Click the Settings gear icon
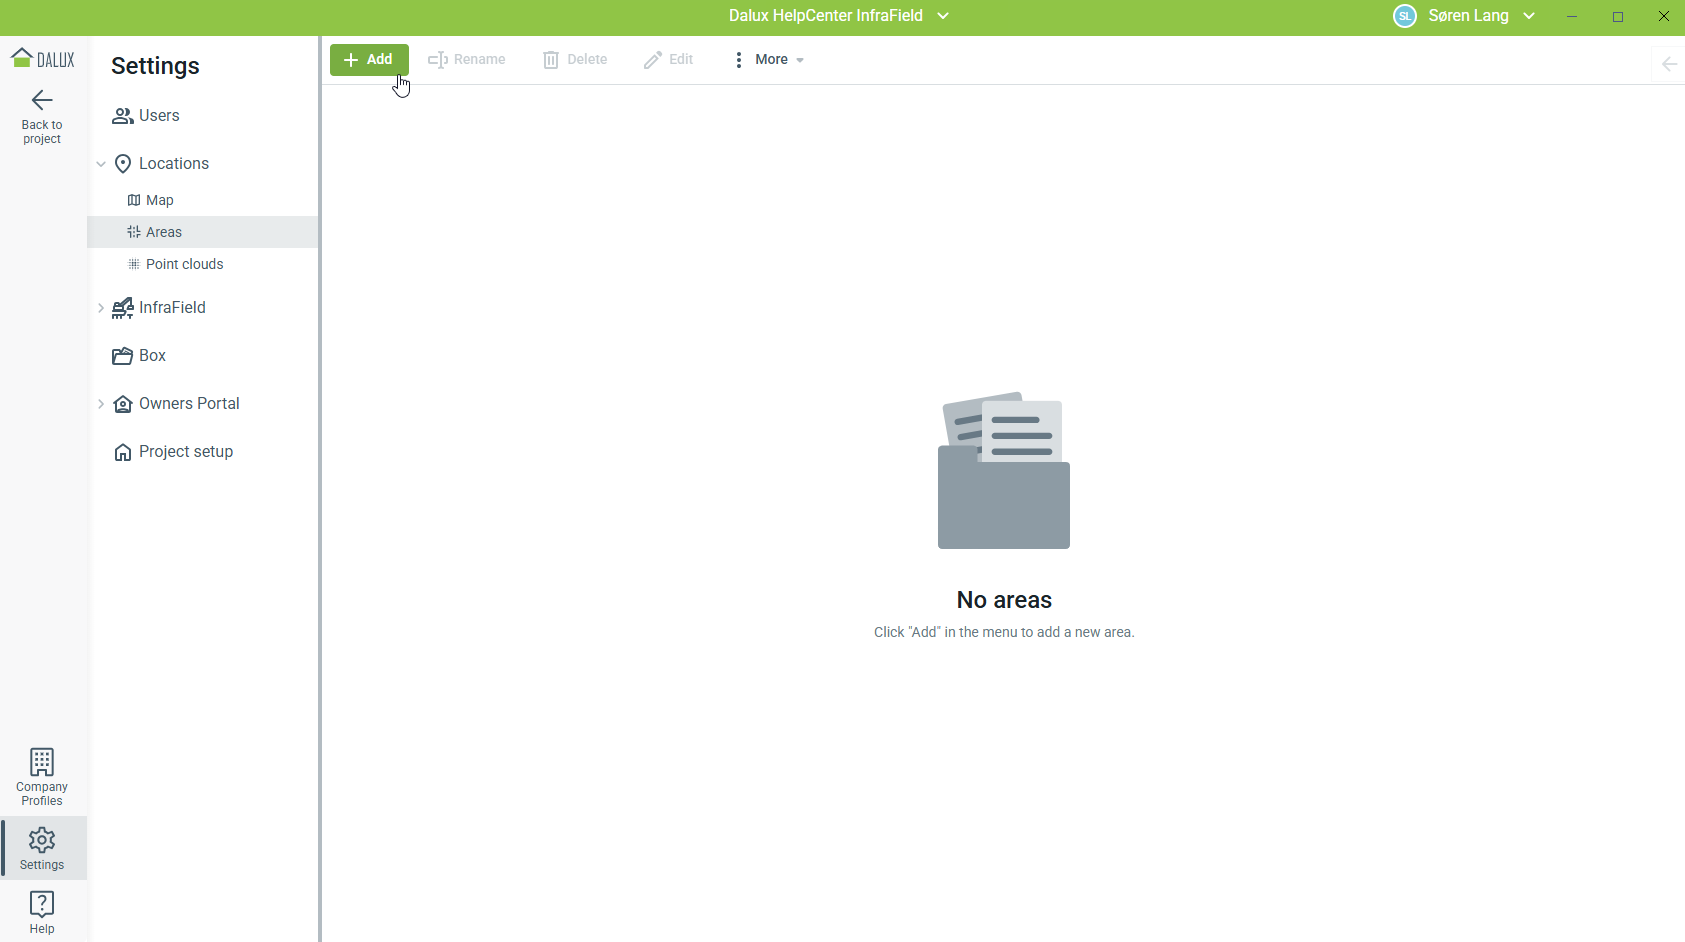Screen dimensions: 1685x942 42,840
